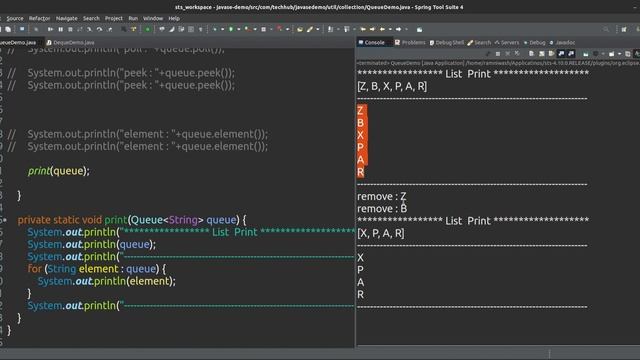Viewport: 640px width, 360px height.
Task: Open the dropdown beside the pencil Search icon
Action: coord(318,29)
